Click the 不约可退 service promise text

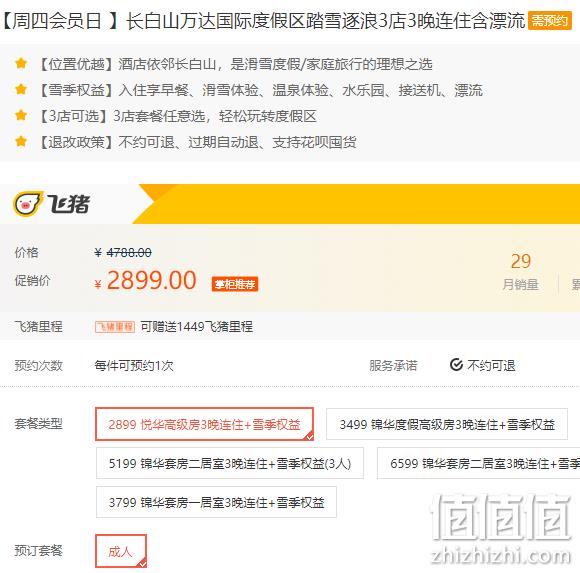point(491,365)
